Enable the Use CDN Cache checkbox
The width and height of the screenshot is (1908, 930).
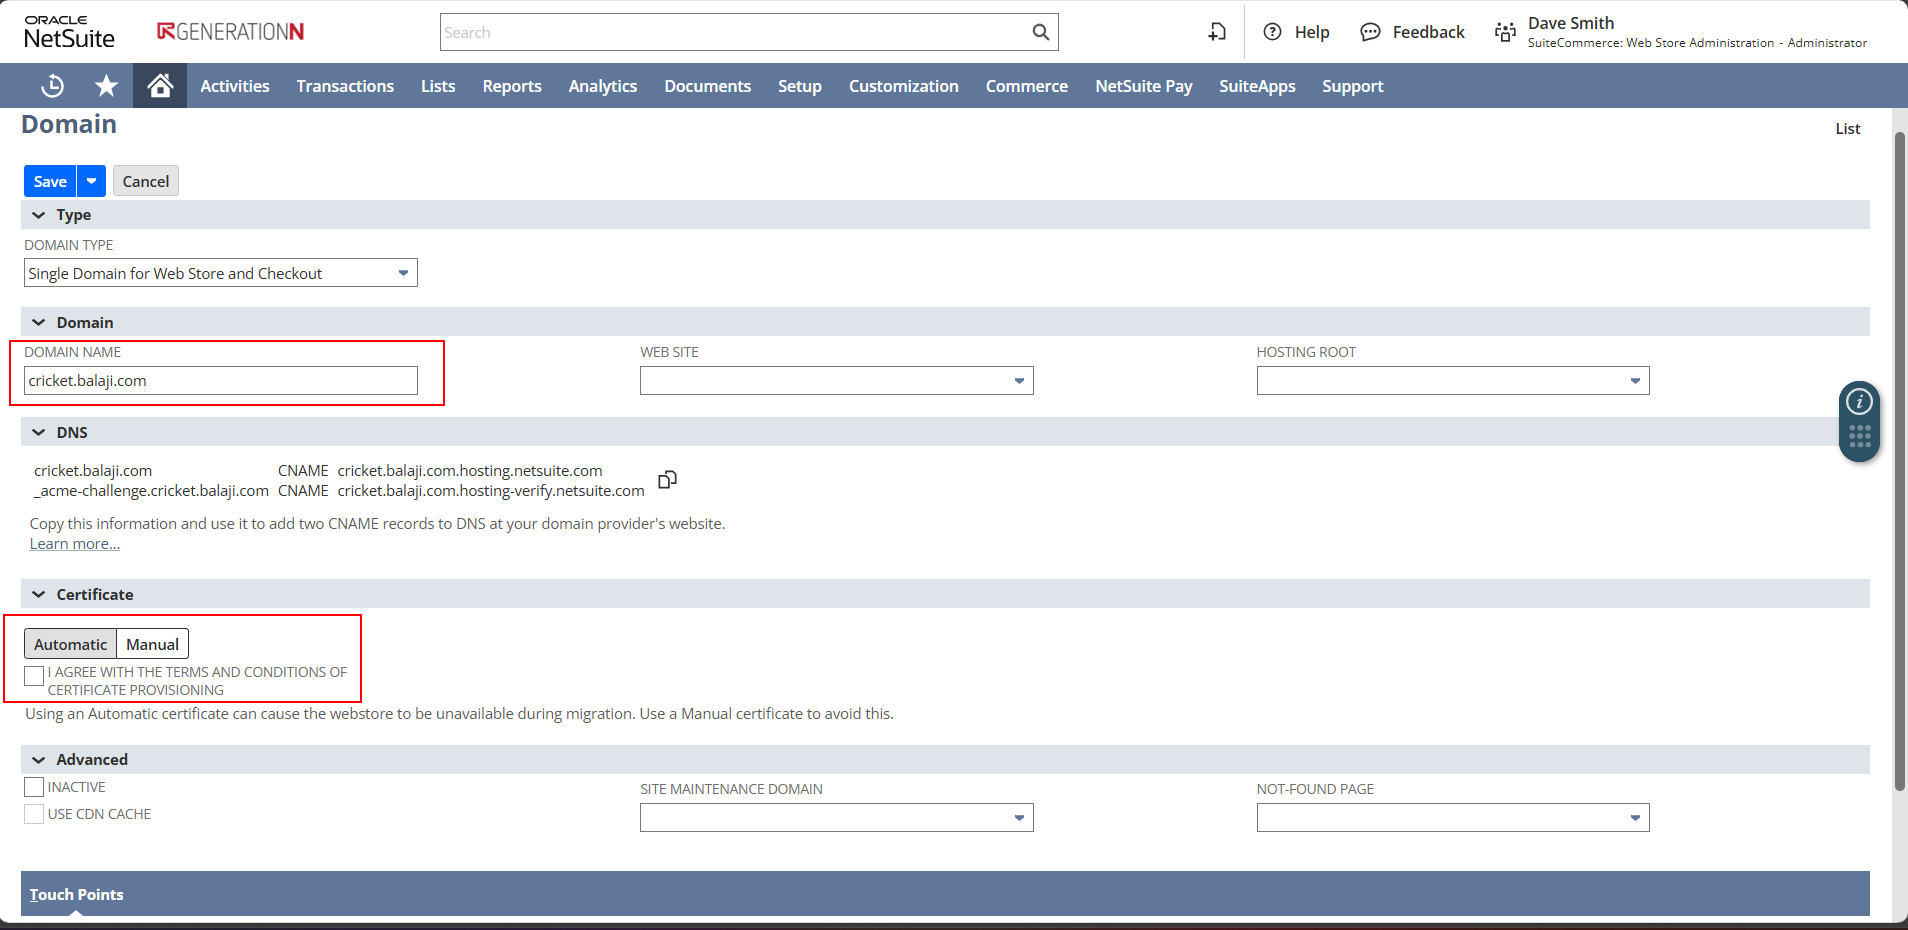click(x=34, y=814)
